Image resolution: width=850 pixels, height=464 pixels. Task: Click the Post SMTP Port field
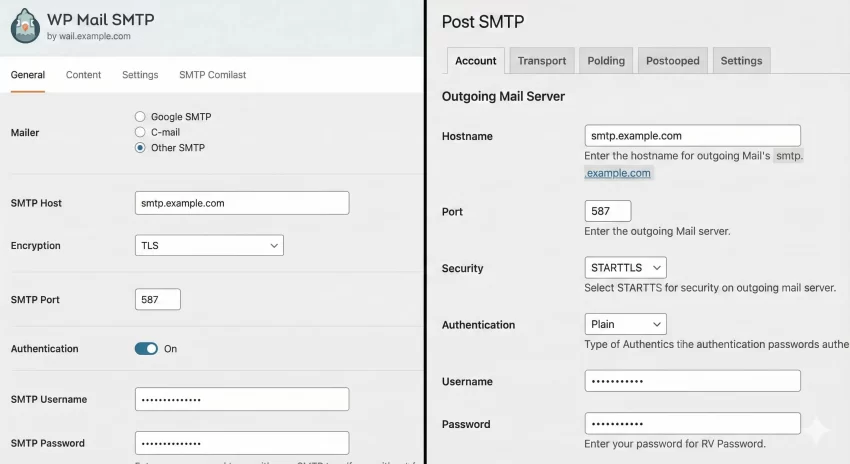tap(608, 211)
